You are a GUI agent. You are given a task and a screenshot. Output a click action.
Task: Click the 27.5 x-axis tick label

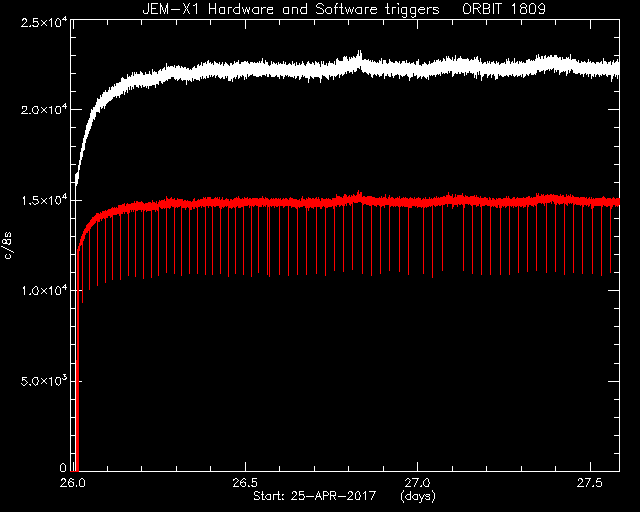[590, 483]
